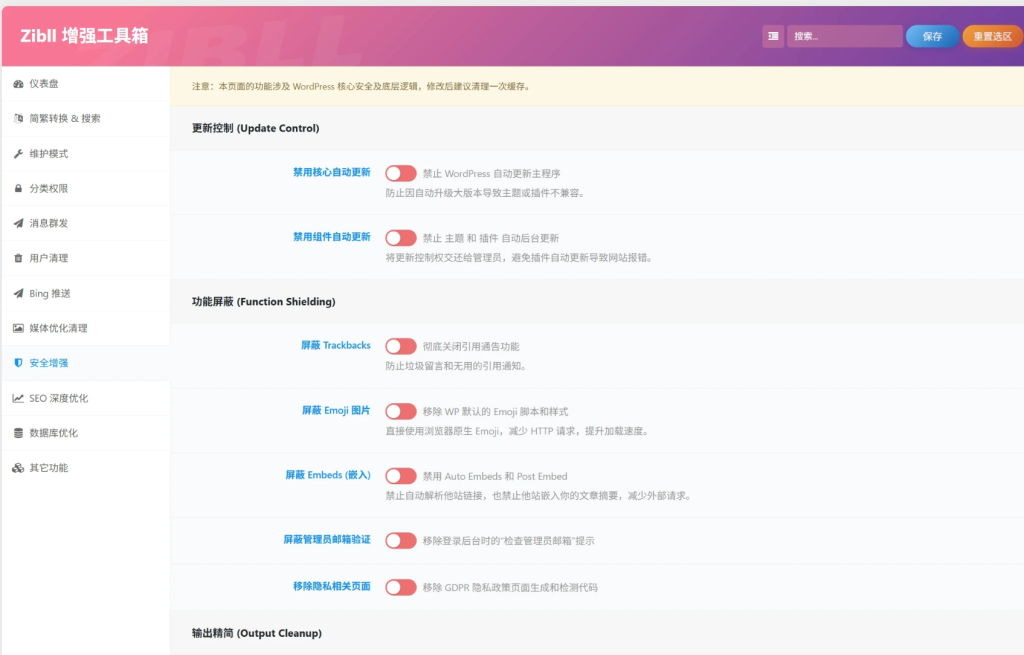Toggle 屏蔽 Trackbacks switch
The height and width of the screenshot is (655, 1024).
[x=400, y=346]
